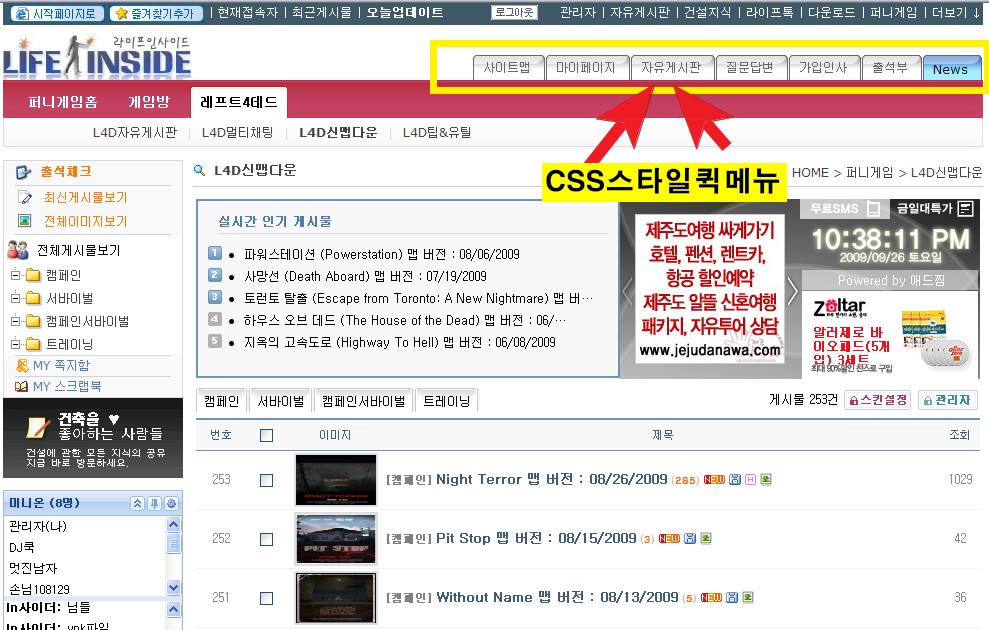Image resolution: width=989 pixels, height=630 pixels.
Task: Click the 무료SMS phone icon
Action: [874, 208]
